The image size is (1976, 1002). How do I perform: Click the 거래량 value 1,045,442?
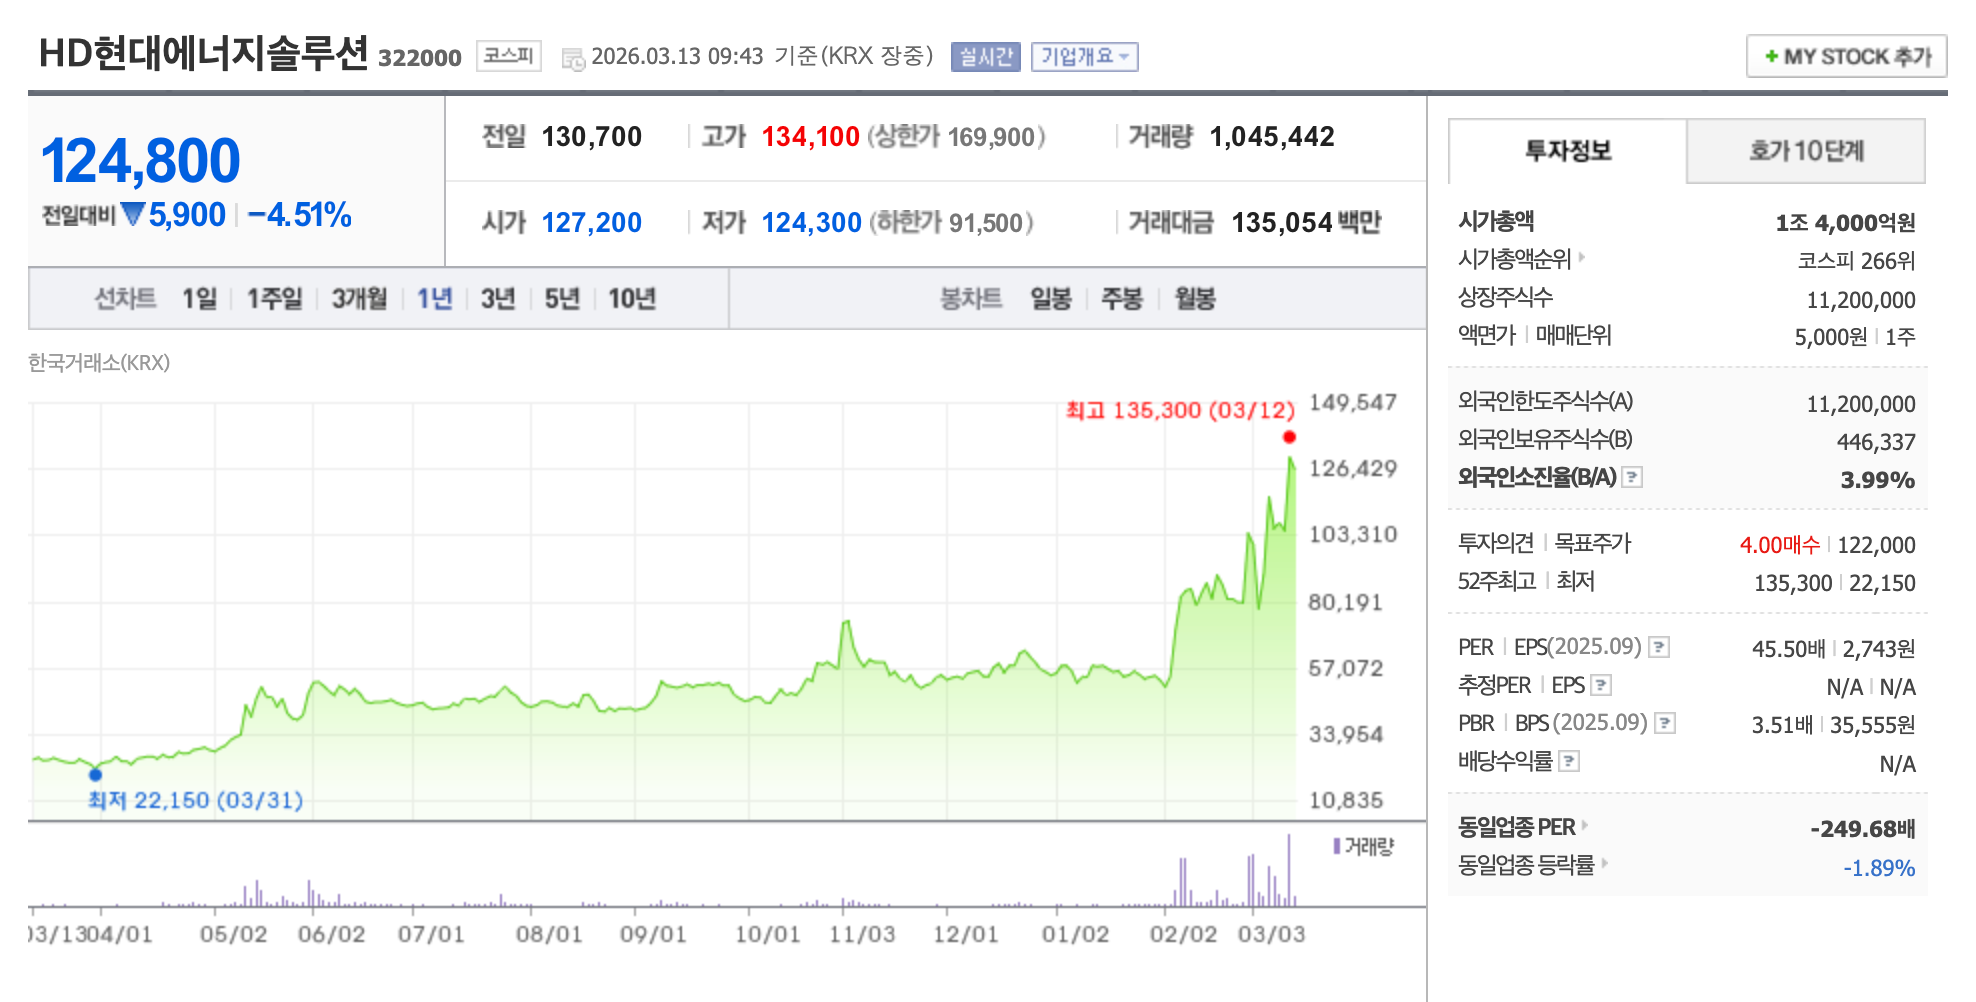[x=1272, y=137]
